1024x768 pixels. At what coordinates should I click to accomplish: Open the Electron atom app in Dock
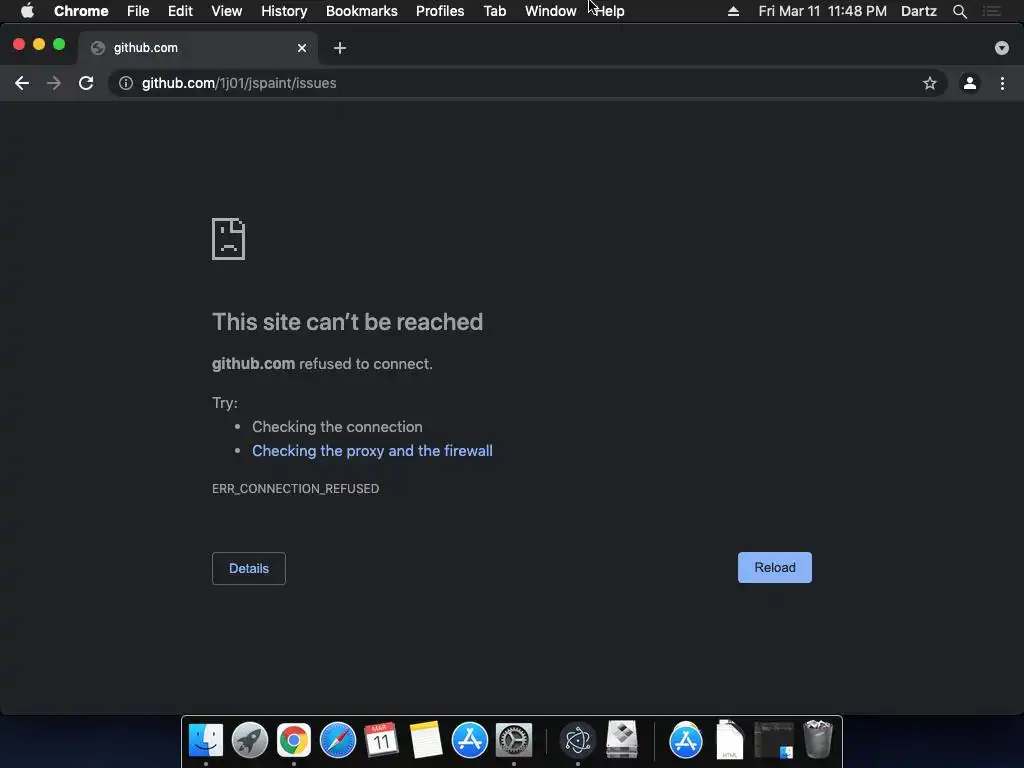577,740
